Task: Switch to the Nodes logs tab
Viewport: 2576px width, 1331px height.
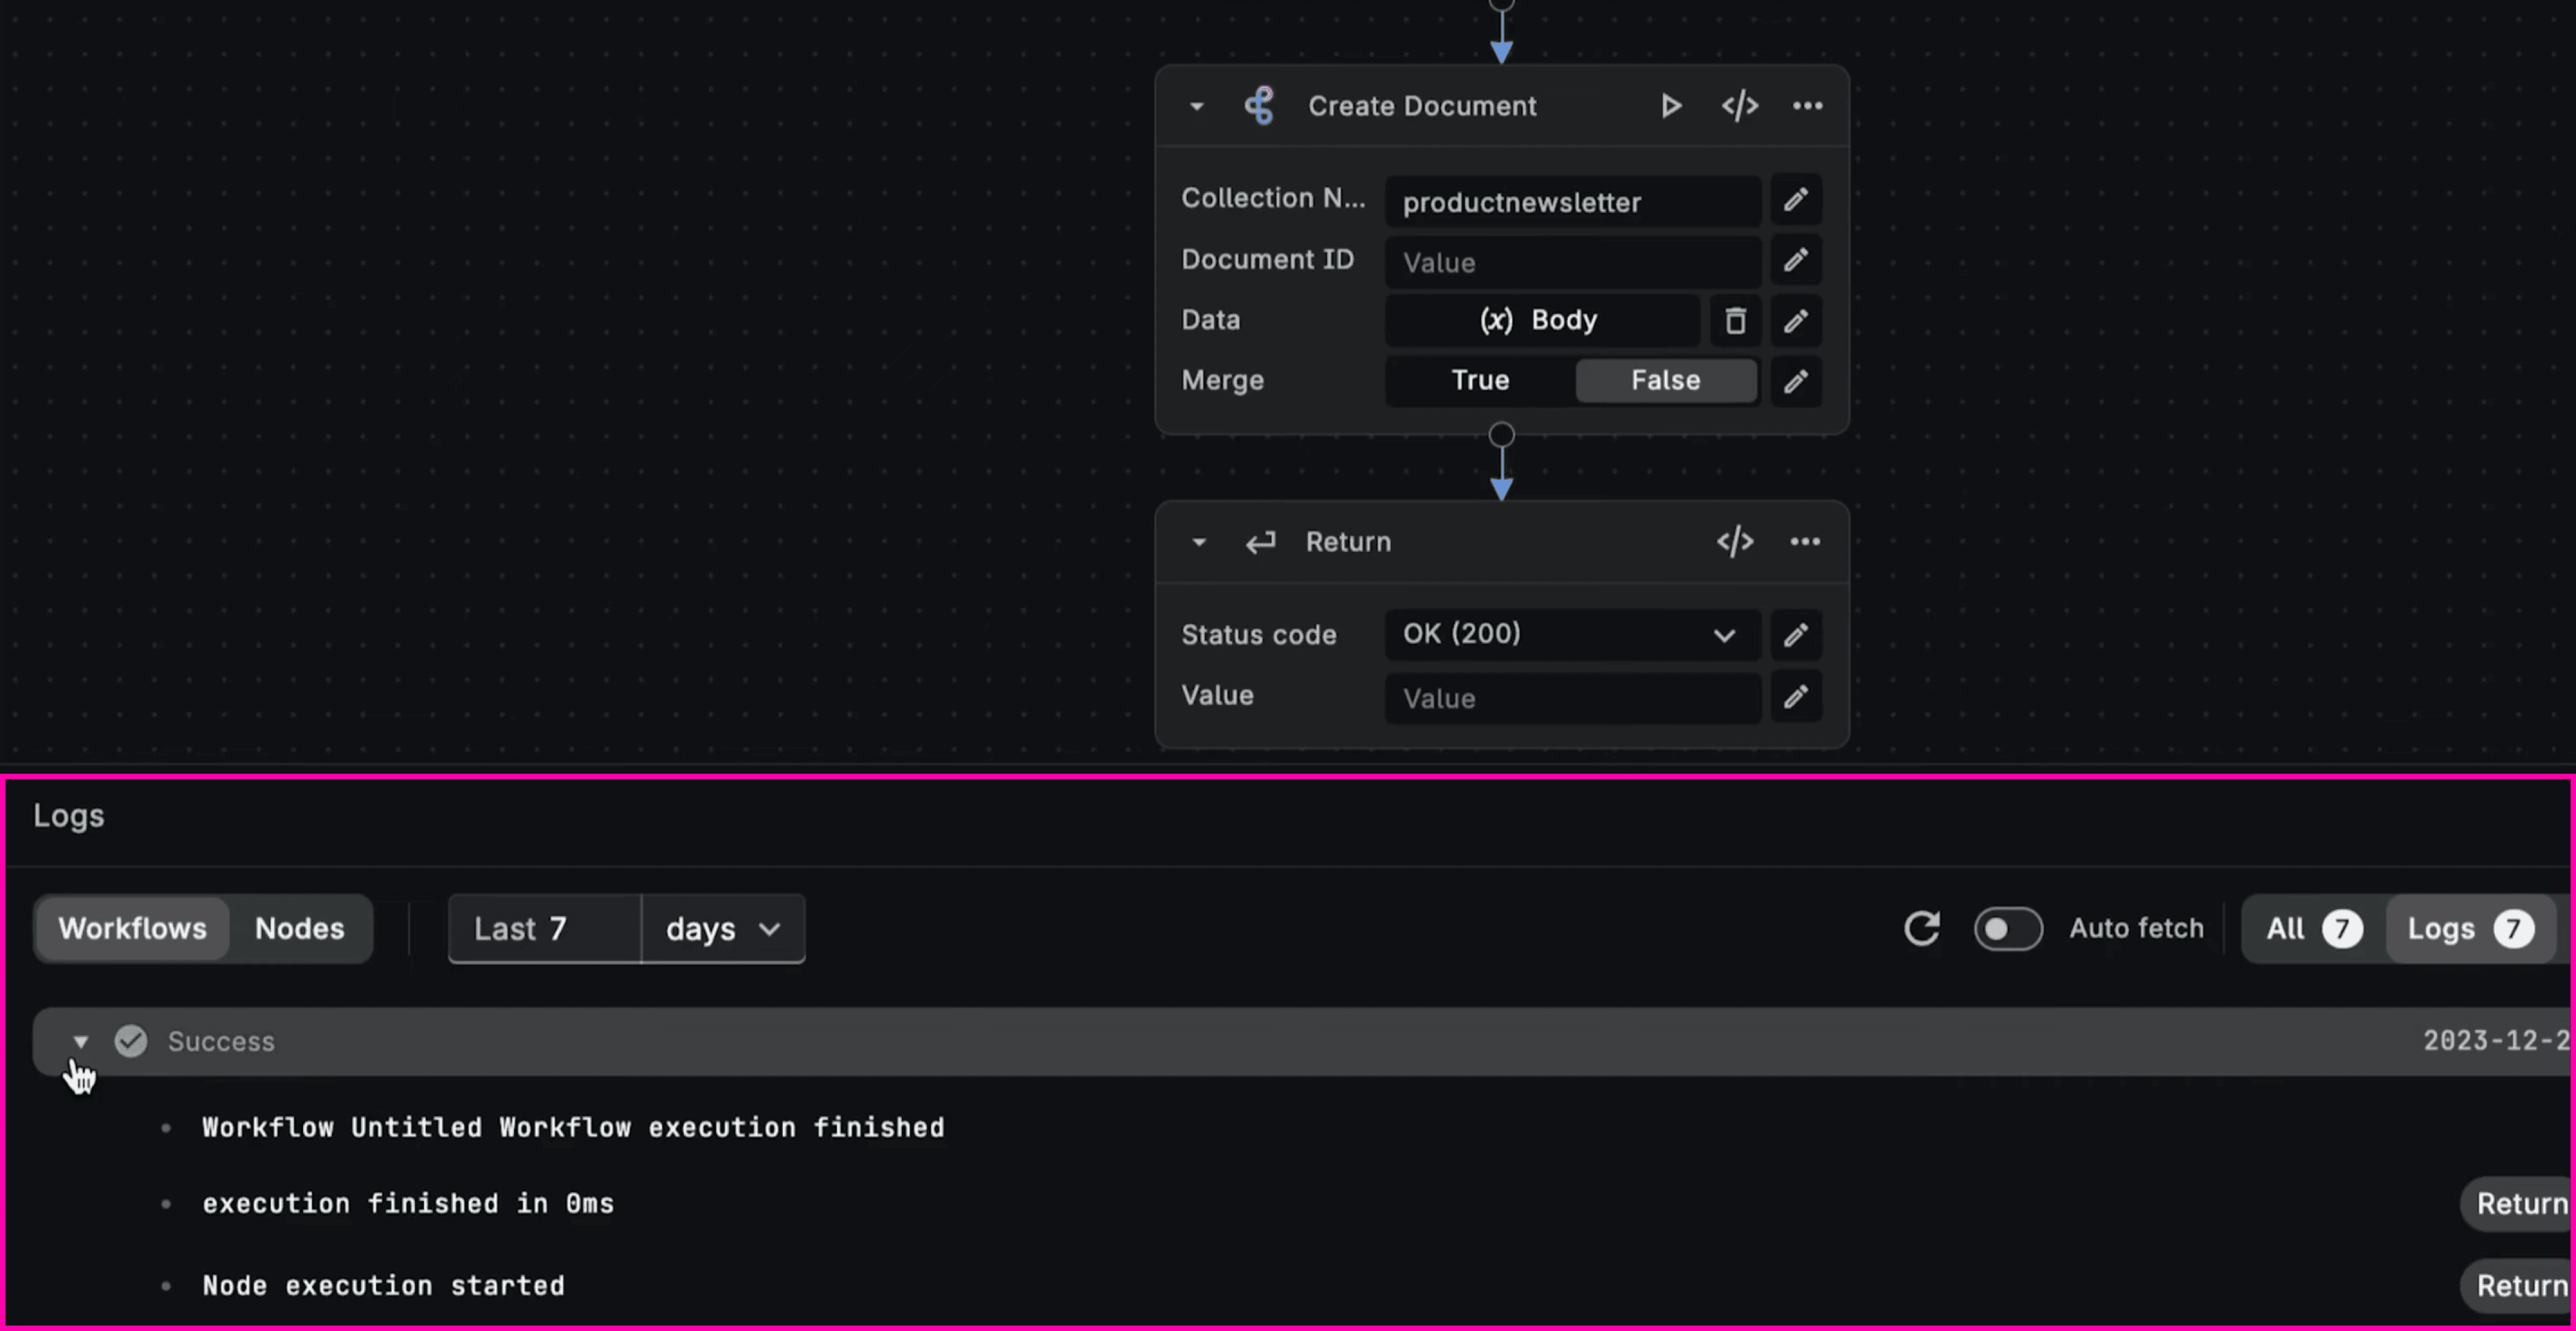Action: (300, 928)
